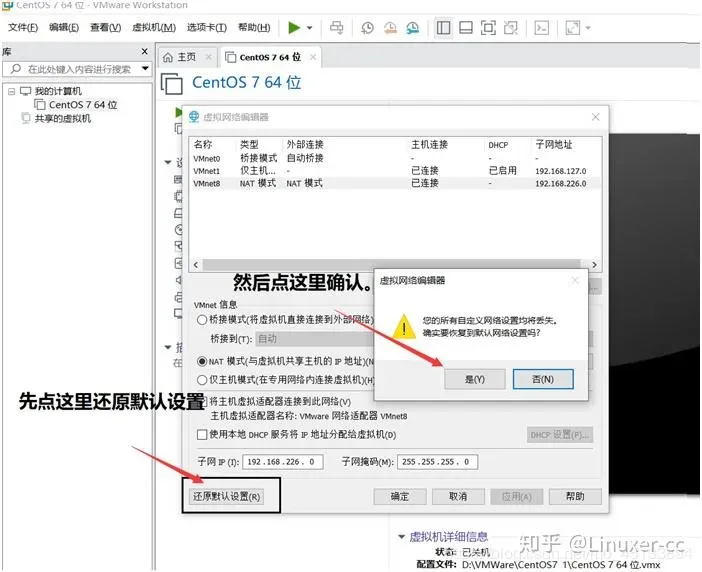
Task: Click the green power-on play icon
Action: pos(293,28)
